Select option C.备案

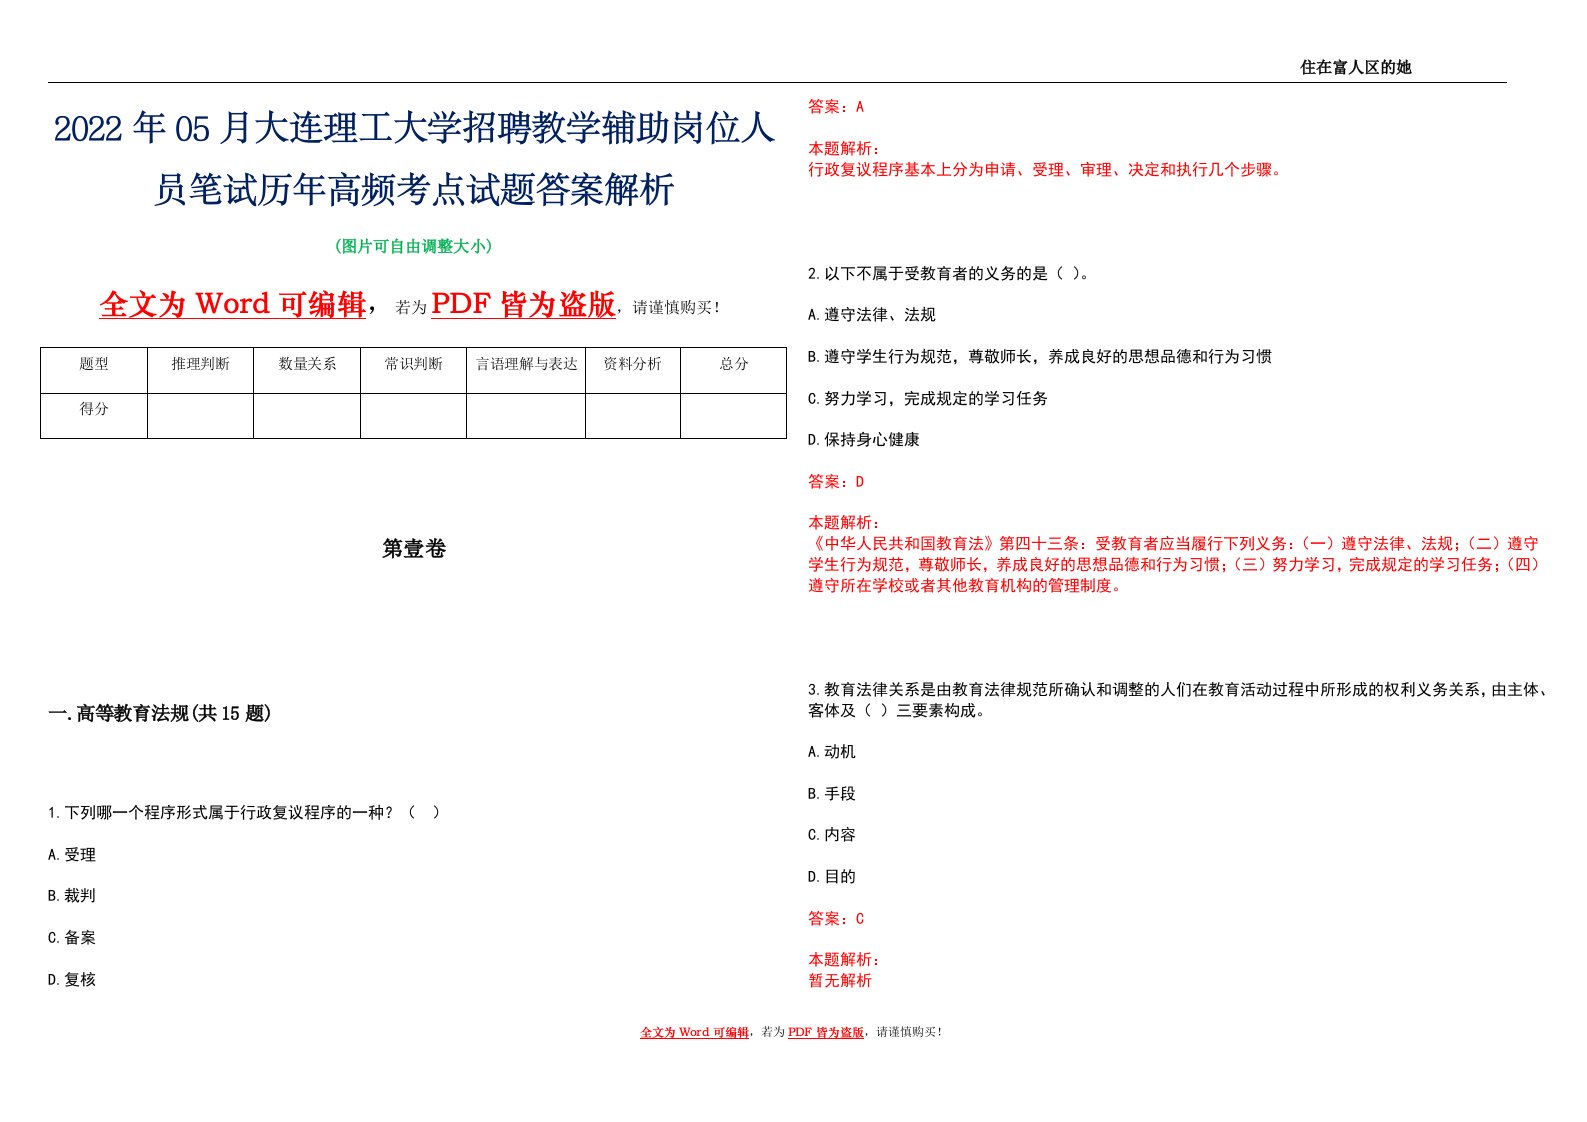coord(72,938)
